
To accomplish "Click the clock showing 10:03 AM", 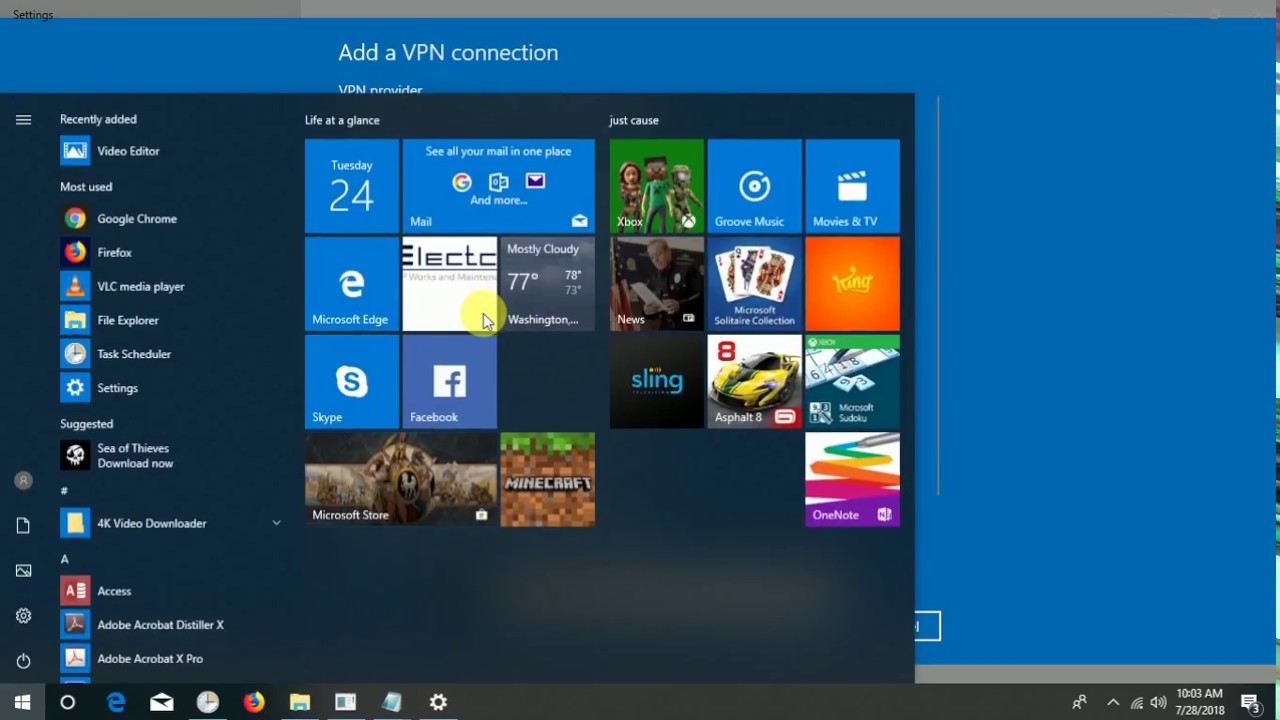I will 1199,702.
